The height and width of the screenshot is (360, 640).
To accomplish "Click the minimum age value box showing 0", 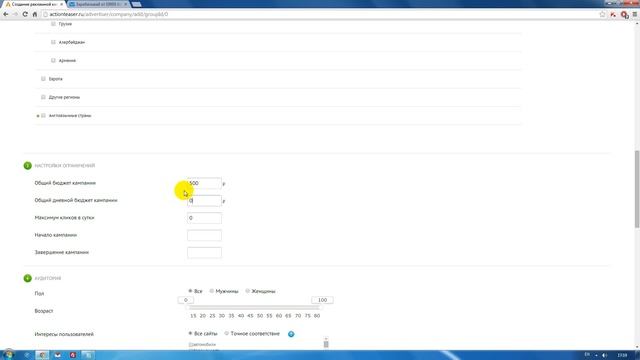I will point(186,300).
